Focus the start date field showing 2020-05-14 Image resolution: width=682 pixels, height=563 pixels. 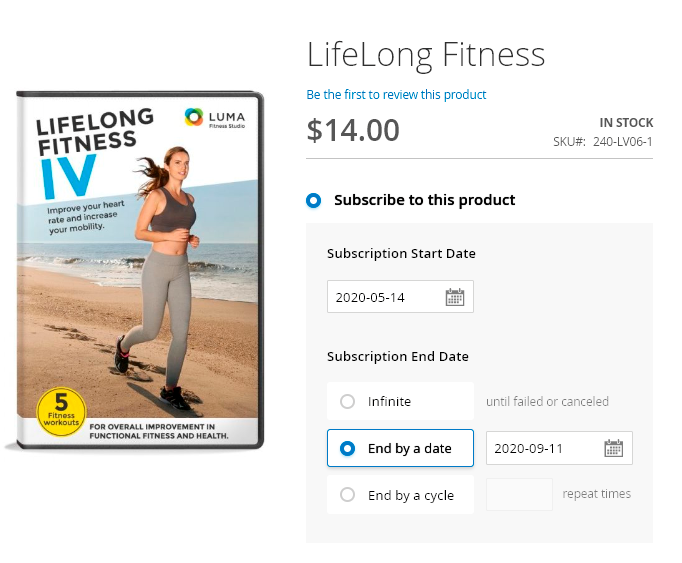click(x=386, y=297)
